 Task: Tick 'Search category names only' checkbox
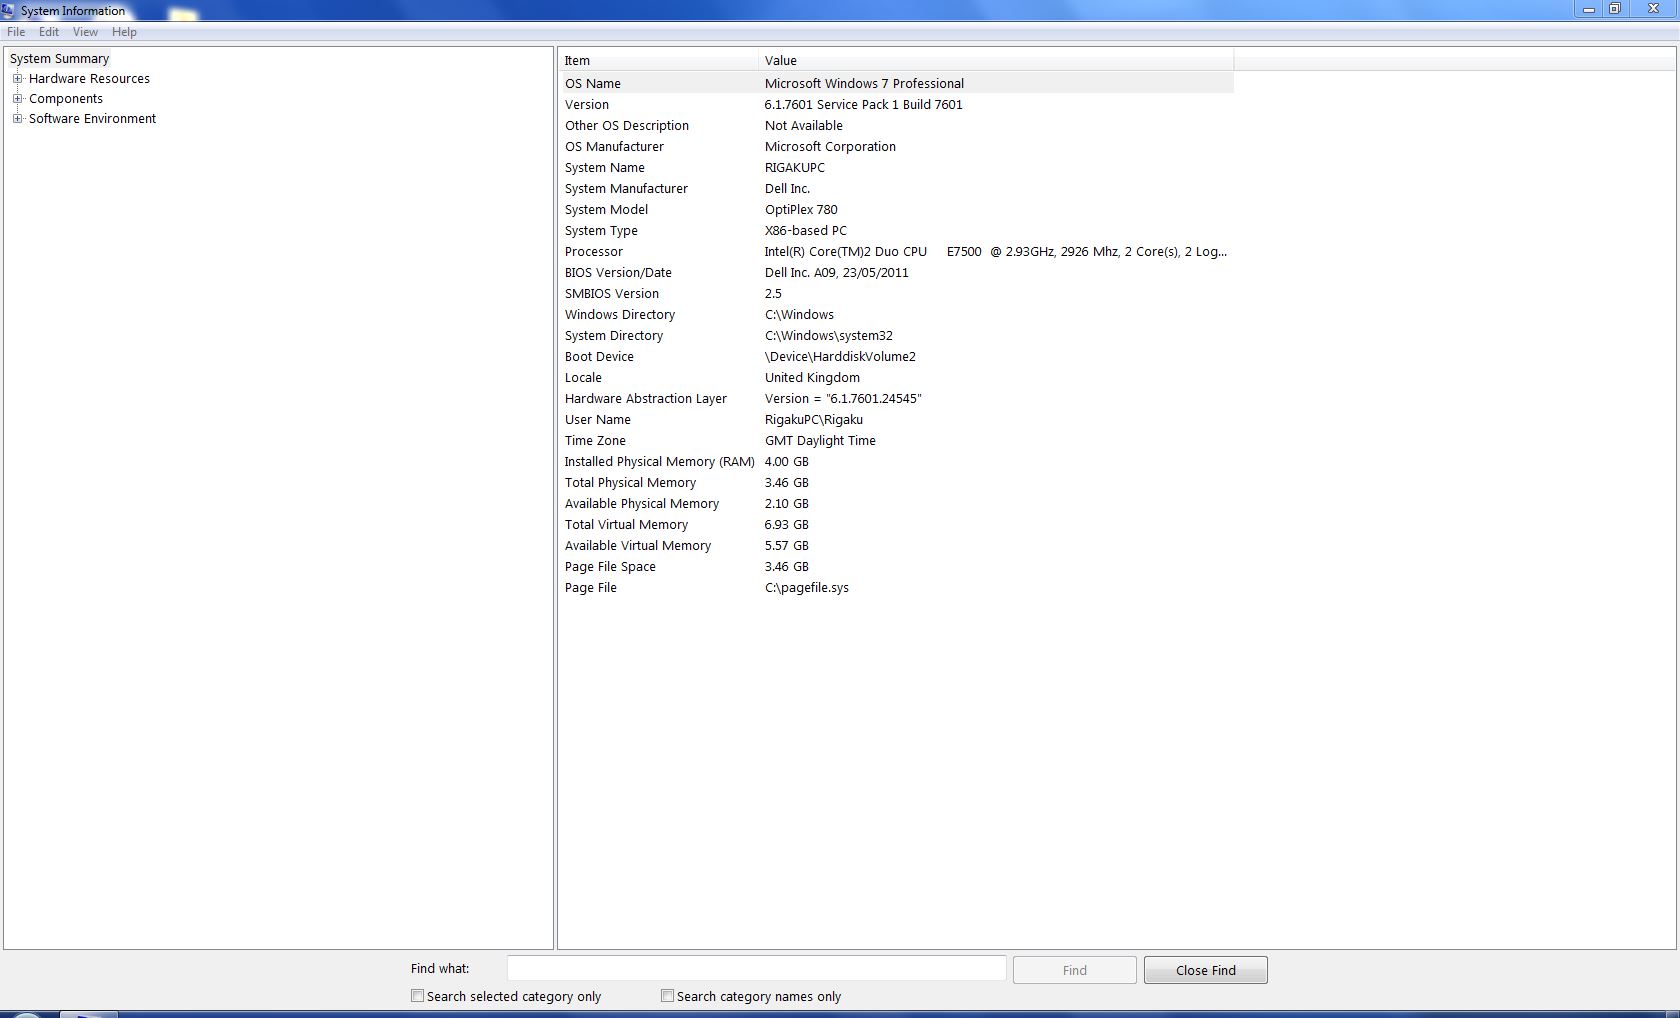click(x=667, y=996)
